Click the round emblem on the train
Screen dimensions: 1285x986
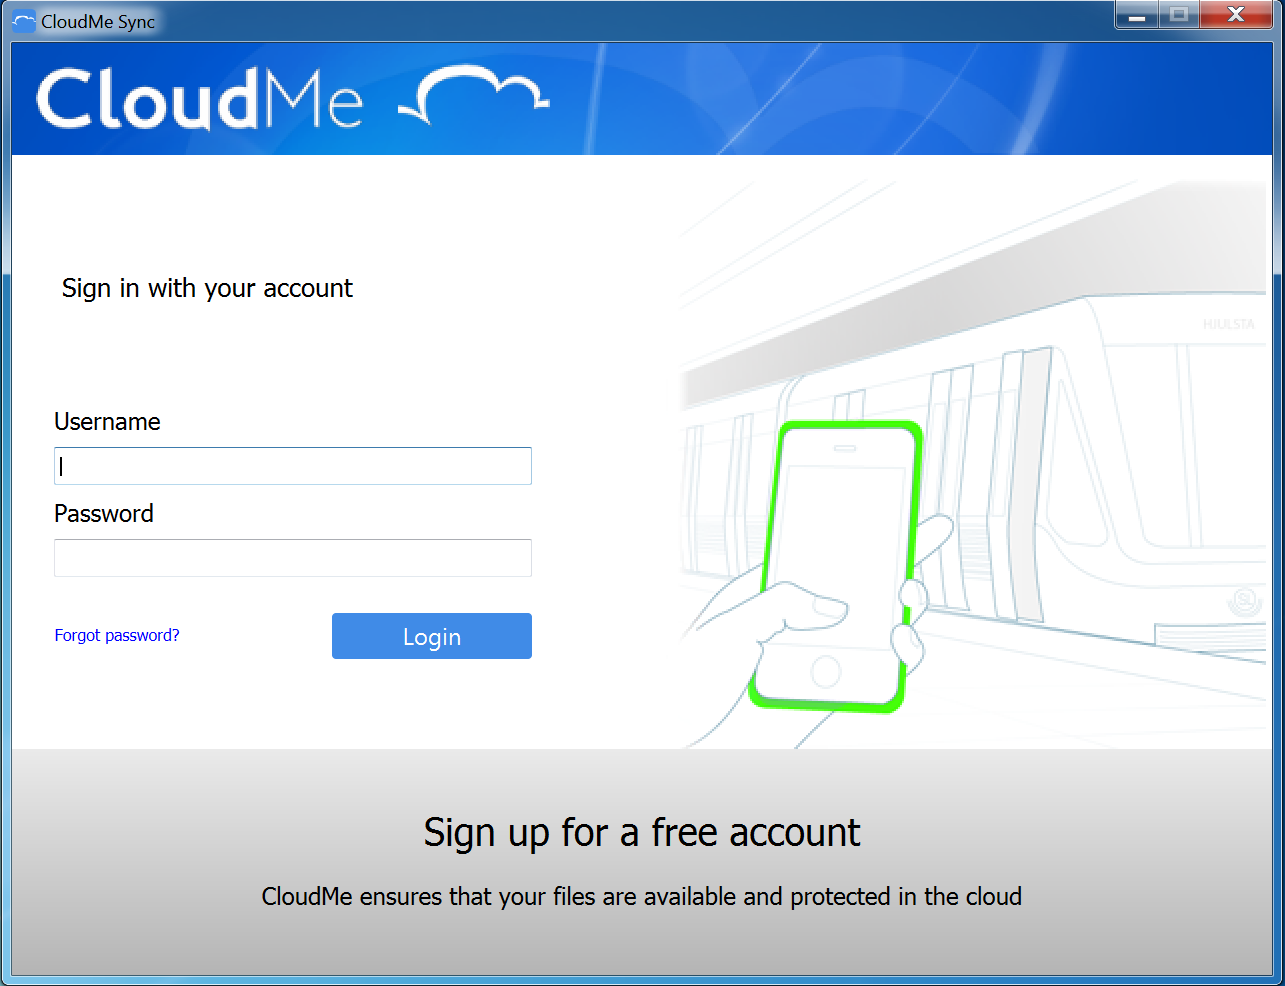(x=1243, y=600)
